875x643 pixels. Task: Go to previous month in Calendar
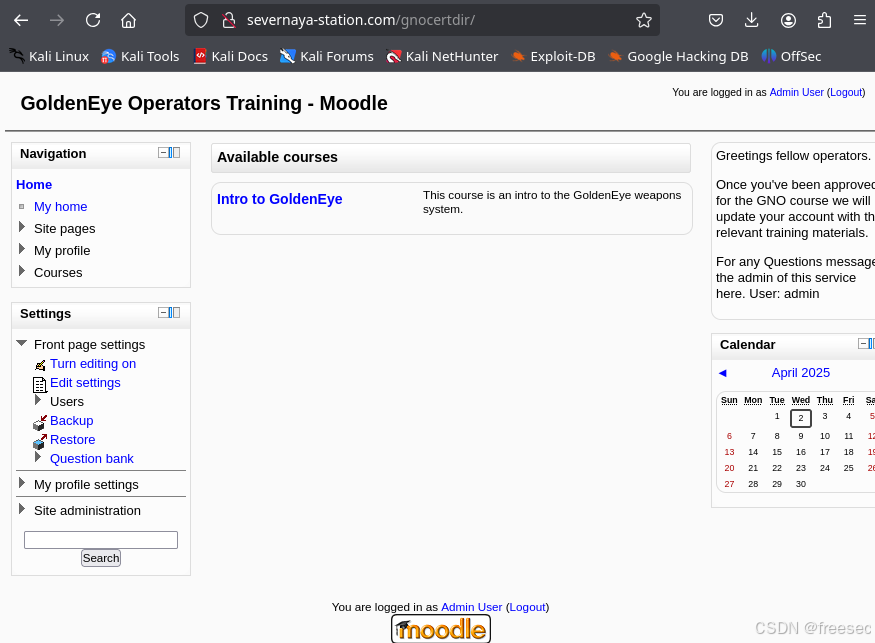point(723,373)
